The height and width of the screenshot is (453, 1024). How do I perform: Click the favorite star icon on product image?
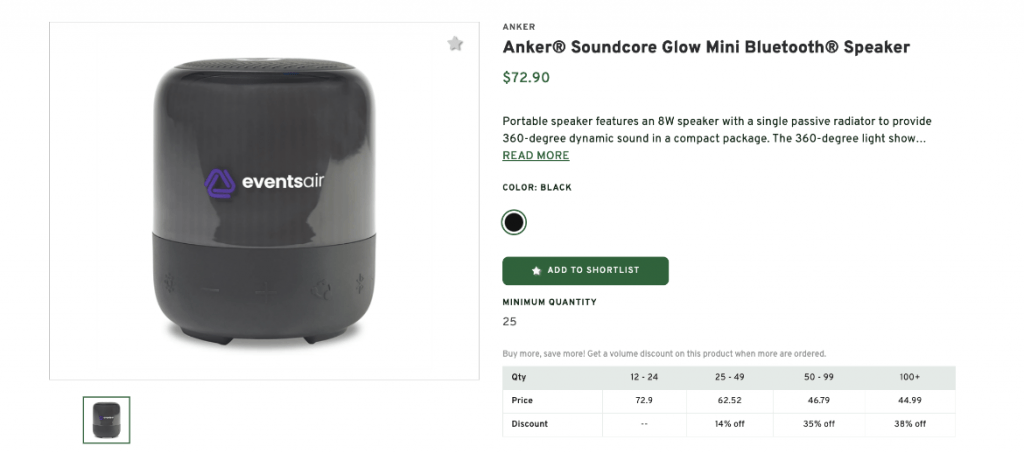point(455,44)
